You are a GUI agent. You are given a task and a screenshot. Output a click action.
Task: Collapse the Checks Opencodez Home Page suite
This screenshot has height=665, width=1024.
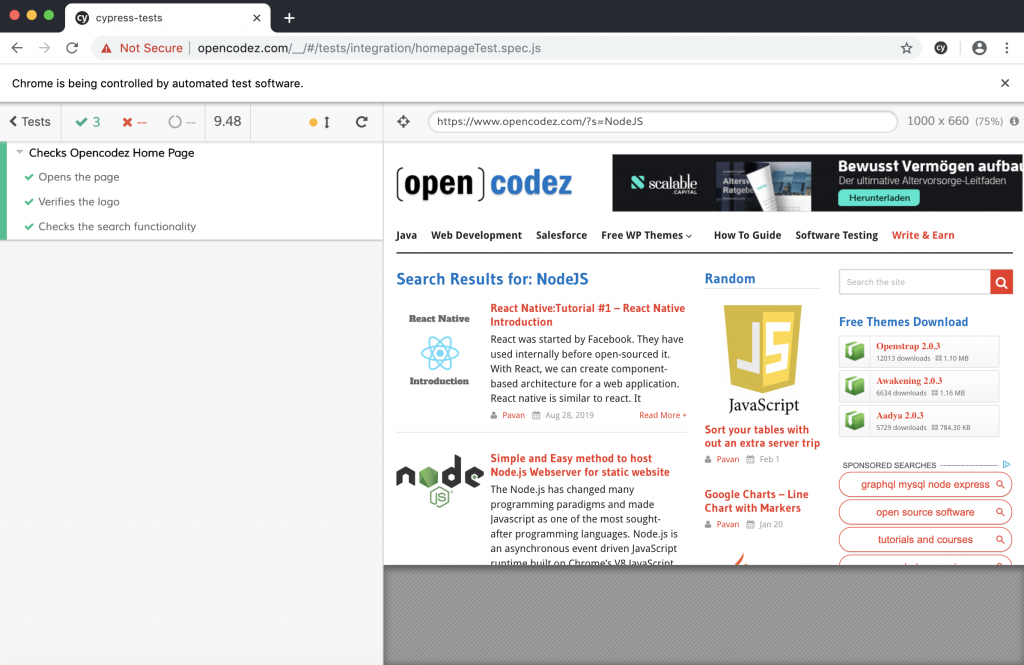20,152
